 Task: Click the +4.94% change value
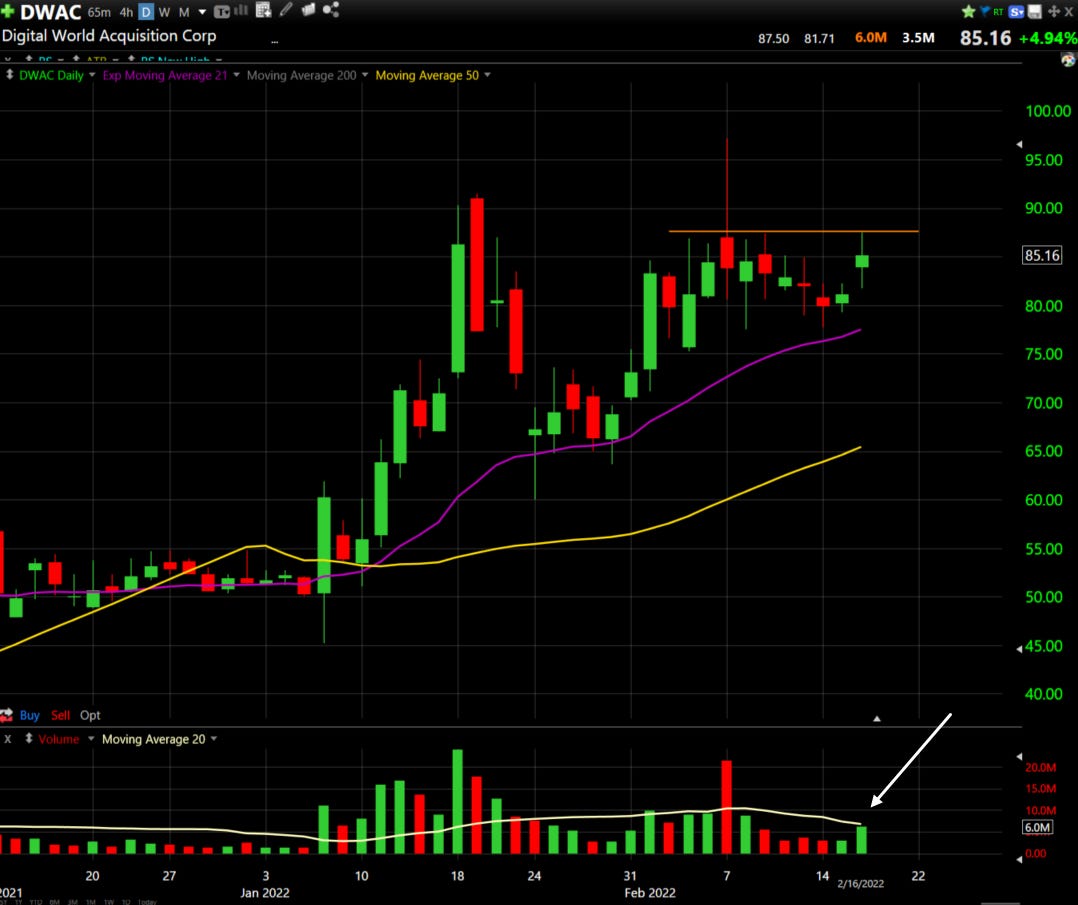(x=1048, y=38)
